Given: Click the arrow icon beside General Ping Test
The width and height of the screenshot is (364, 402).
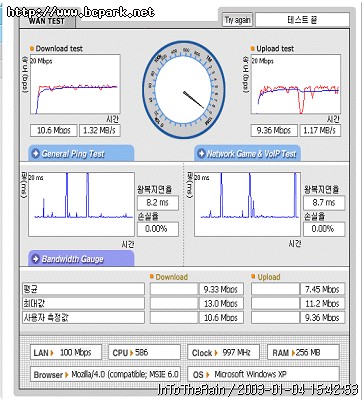Looking at the screenshot, I should click(x=35, y=154).
